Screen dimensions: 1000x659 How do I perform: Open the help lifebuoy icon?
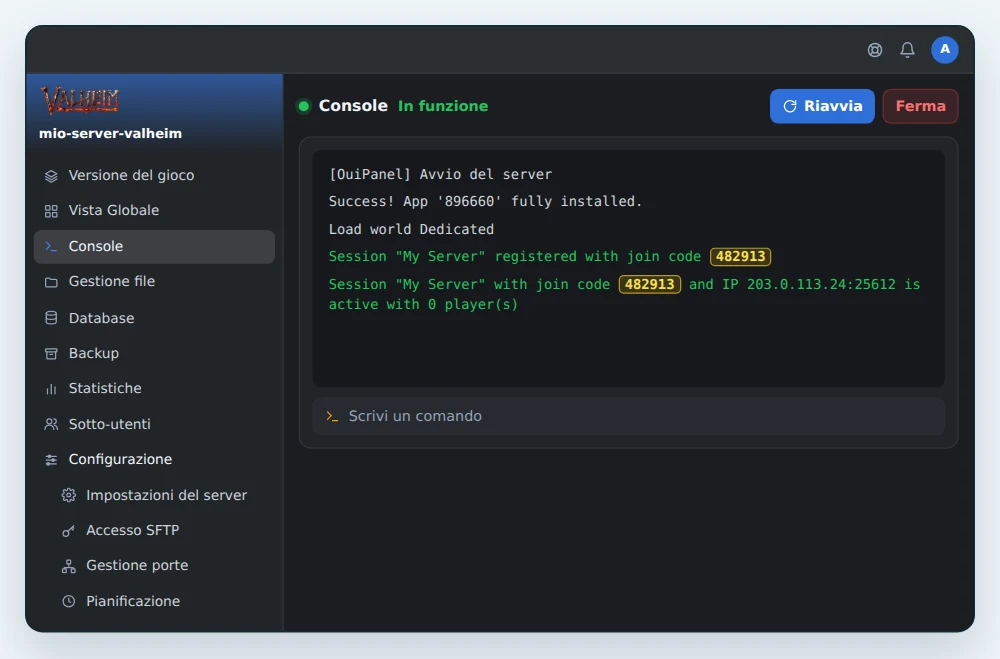tap(874, 50)
